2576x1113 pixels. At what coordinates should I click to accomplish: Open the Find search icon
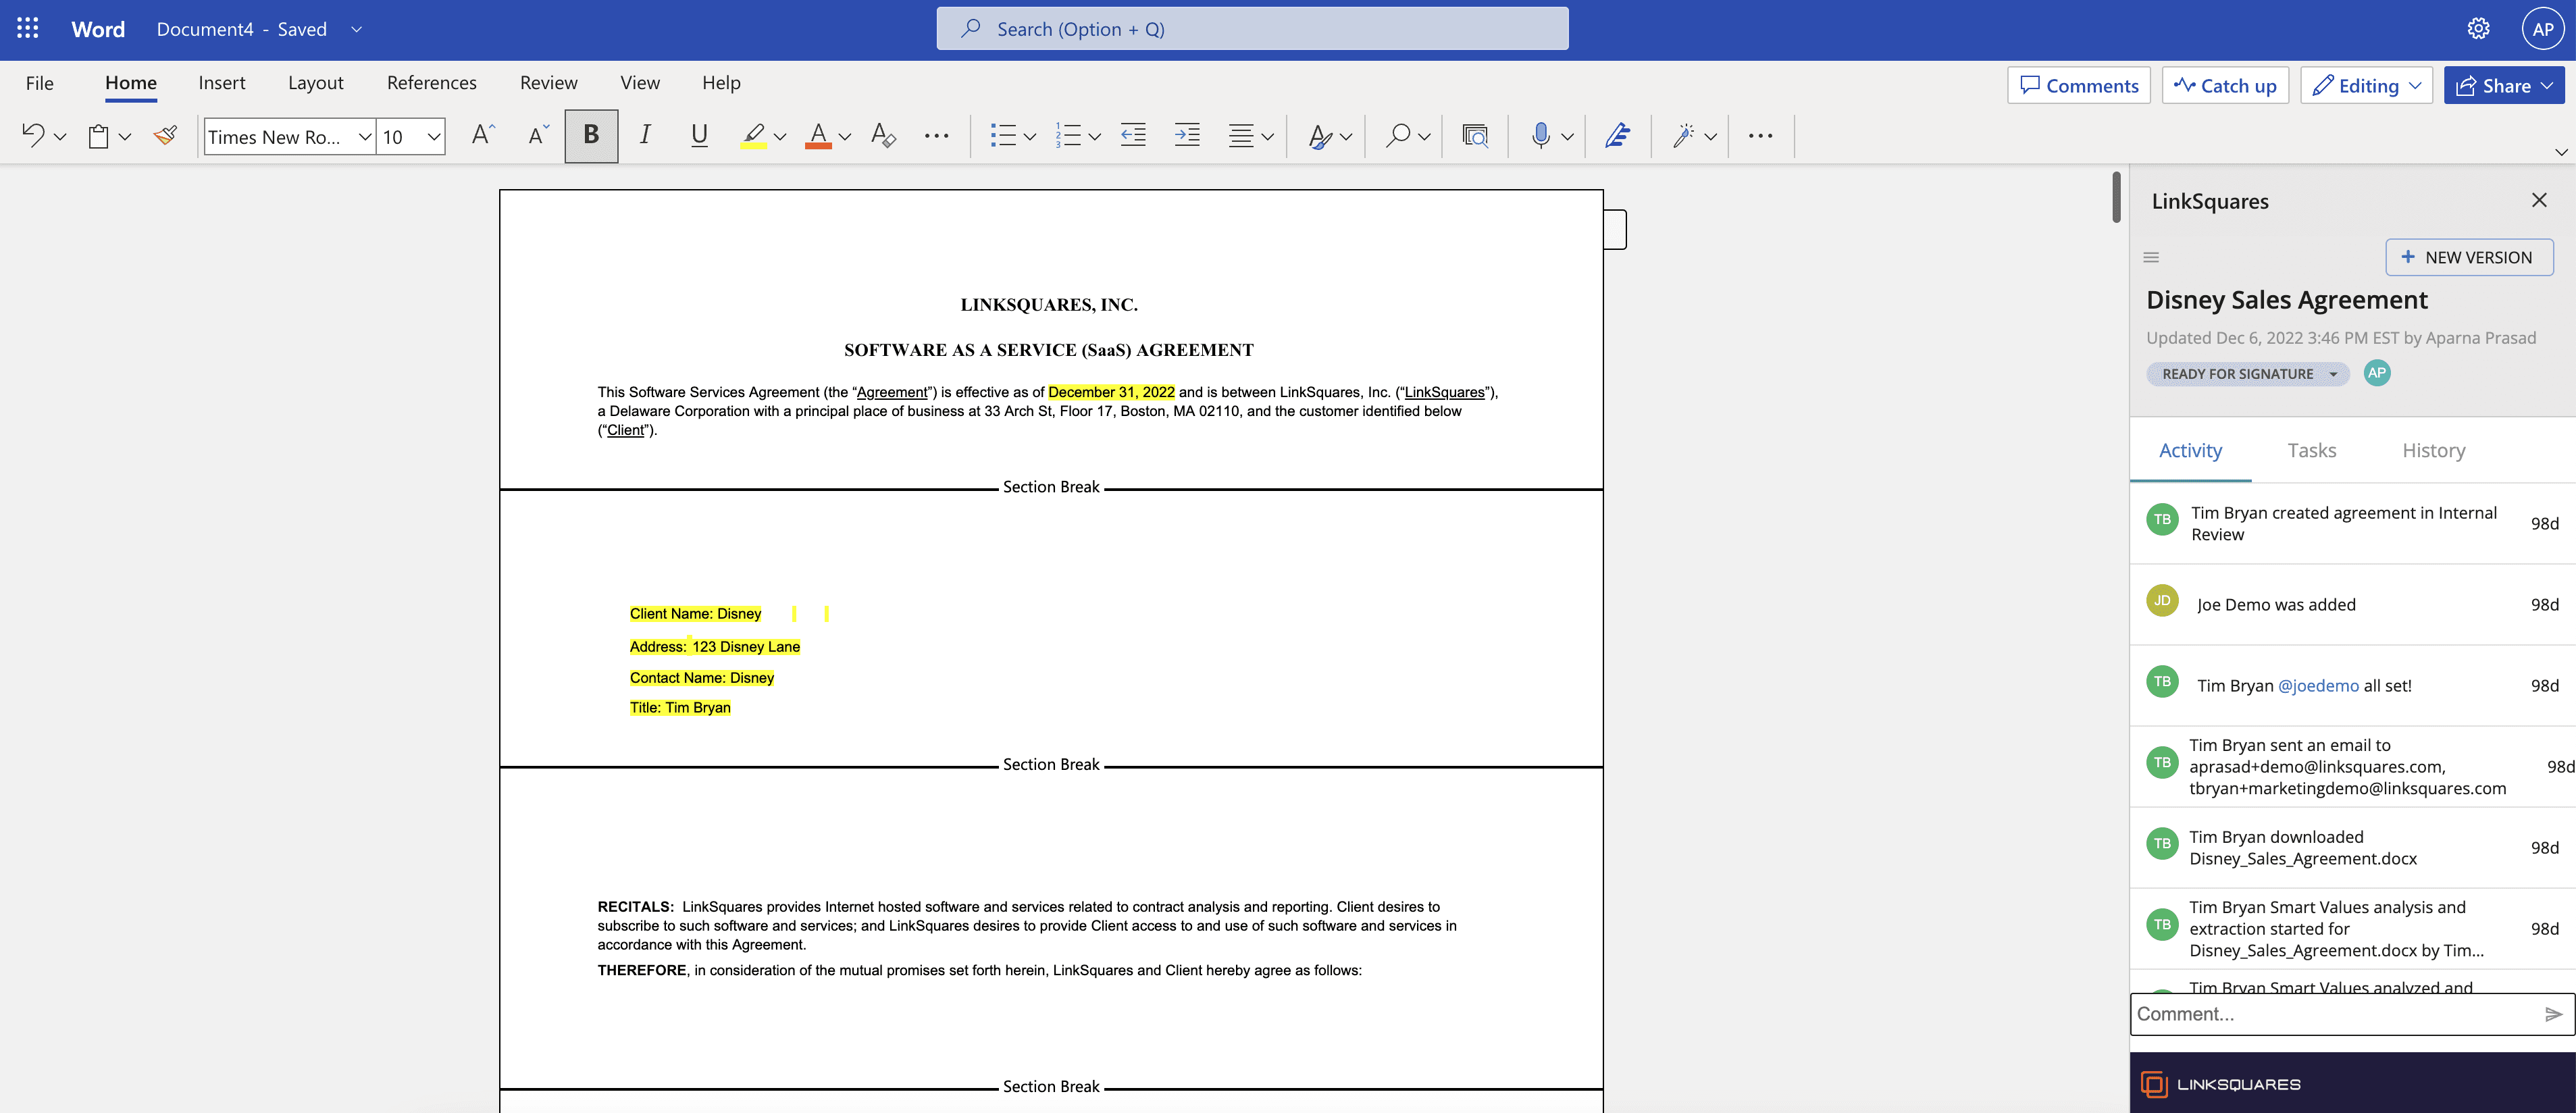coord(1398,135)
